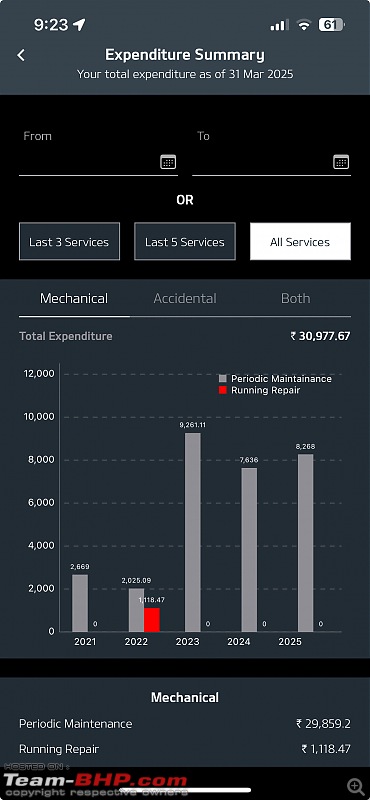This screenshot has height=800, width=370.
Task: Tap the Wi-Fi status icon
Action: click(304, 25)
